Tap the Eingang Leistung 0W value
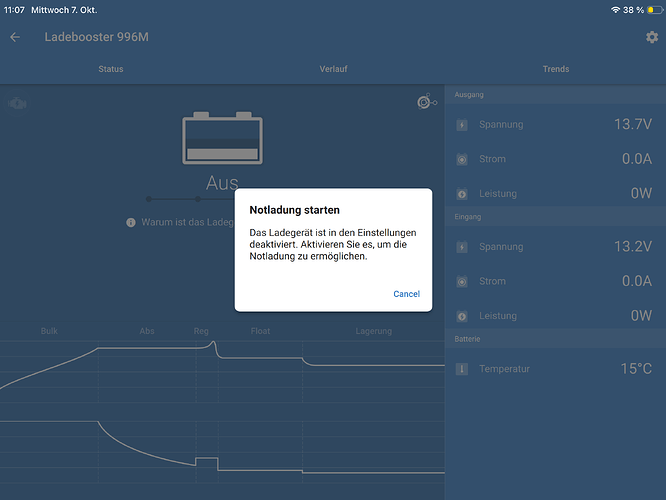This screenshot has width=666, height=500. pos(641,316)
